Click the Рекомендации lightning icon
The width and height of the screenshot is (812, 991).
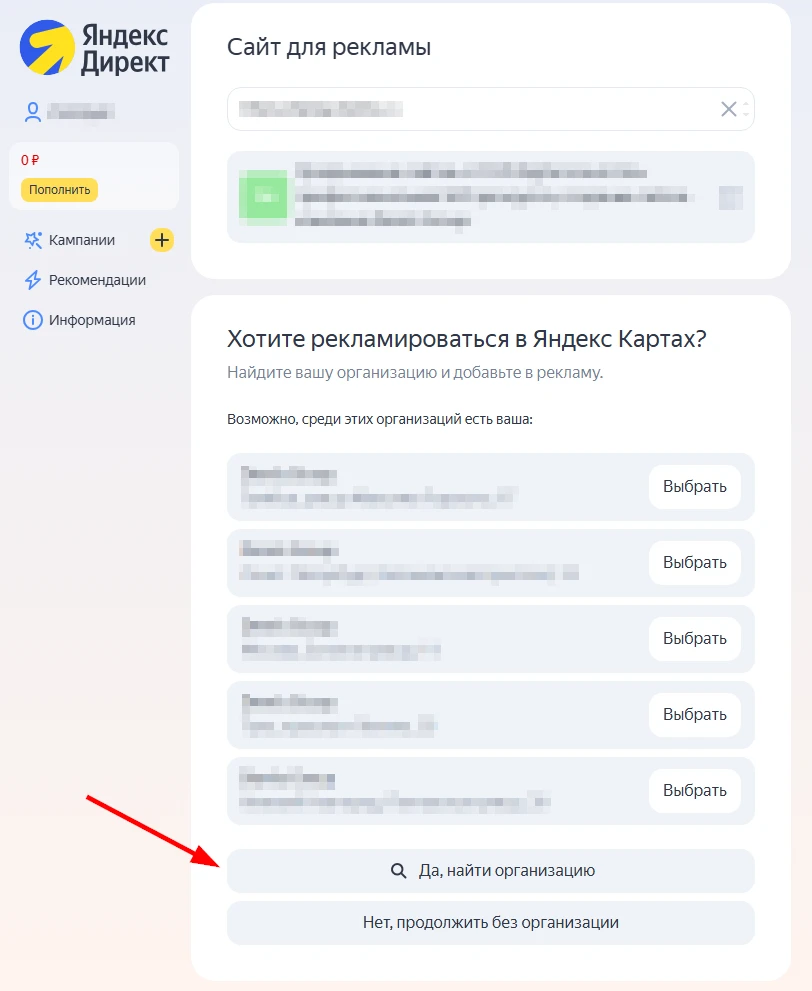point(33,280)
